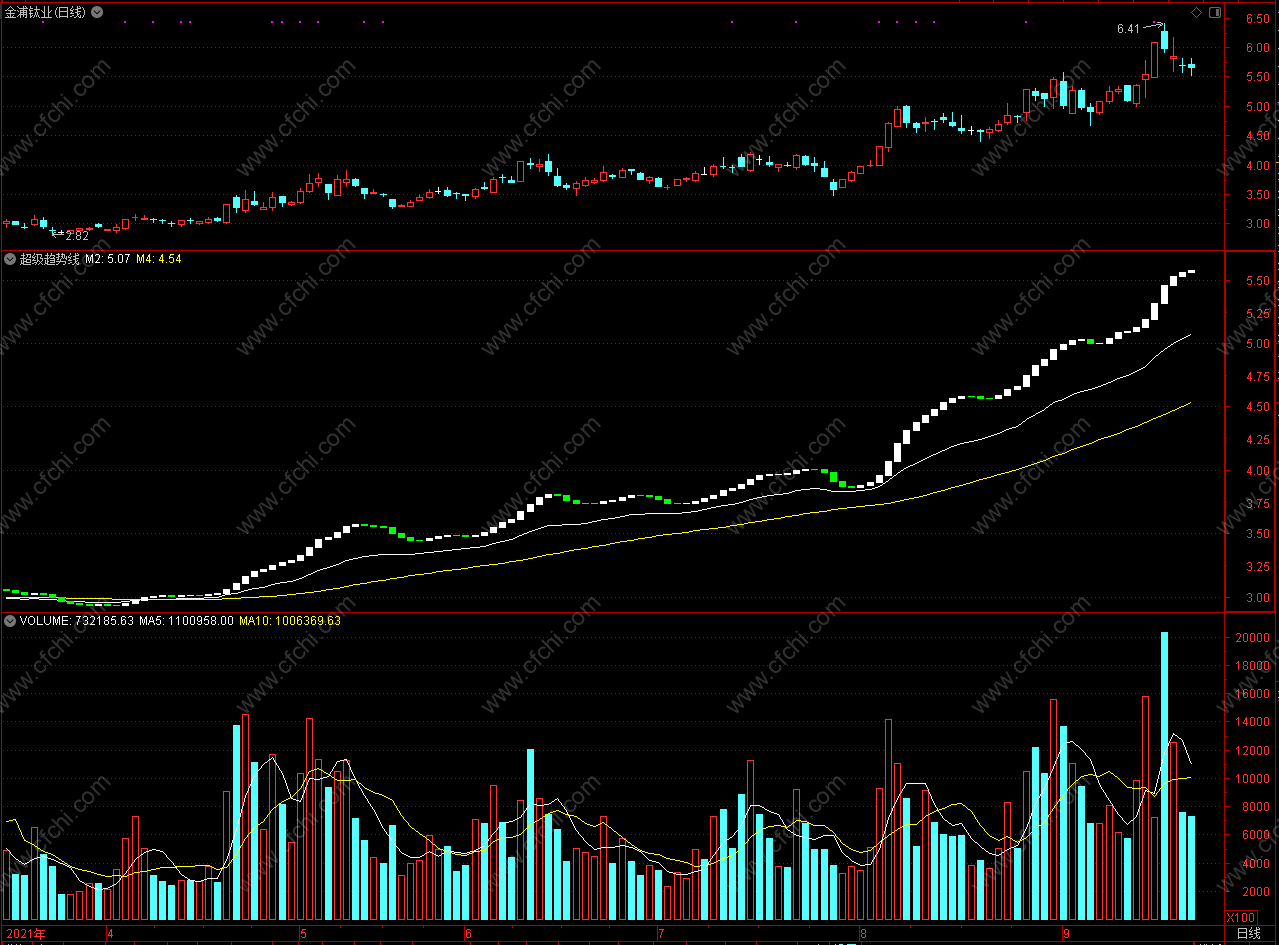Click the MA5: 1100958.00 label
Viewport: 1279px width, 945px height.
pyautogui.click(x=186, y=621)
